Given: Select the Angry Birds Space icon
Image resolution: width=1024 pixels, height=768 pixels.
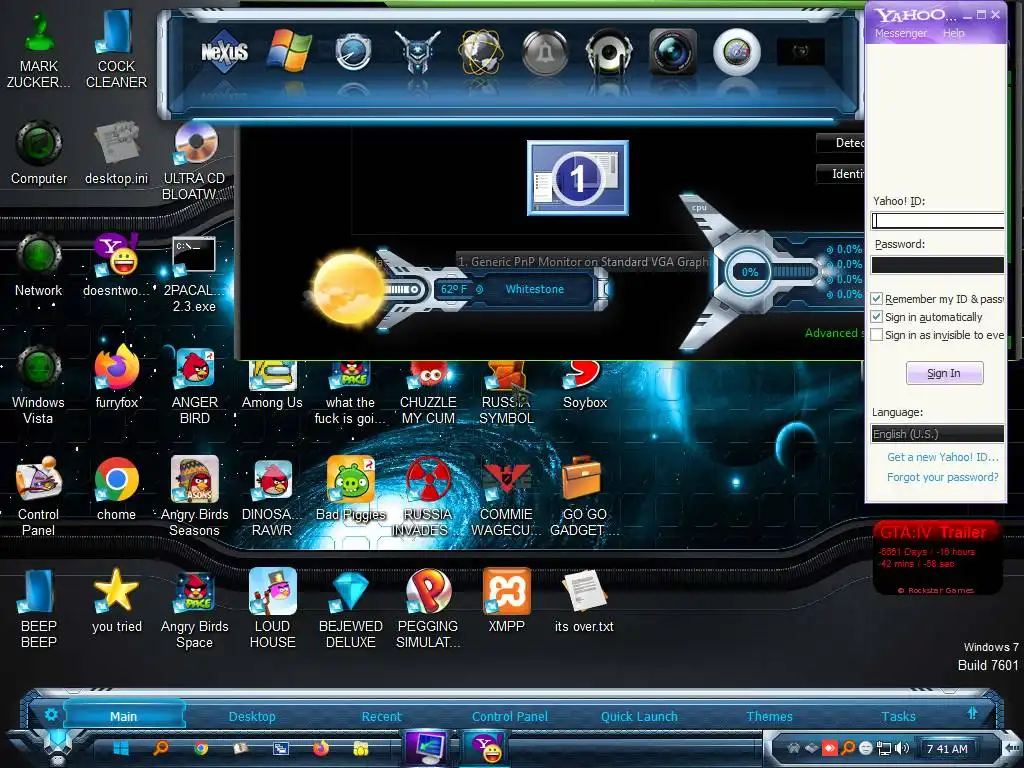Looking at the screenshot, I should (x=195, y=609).
